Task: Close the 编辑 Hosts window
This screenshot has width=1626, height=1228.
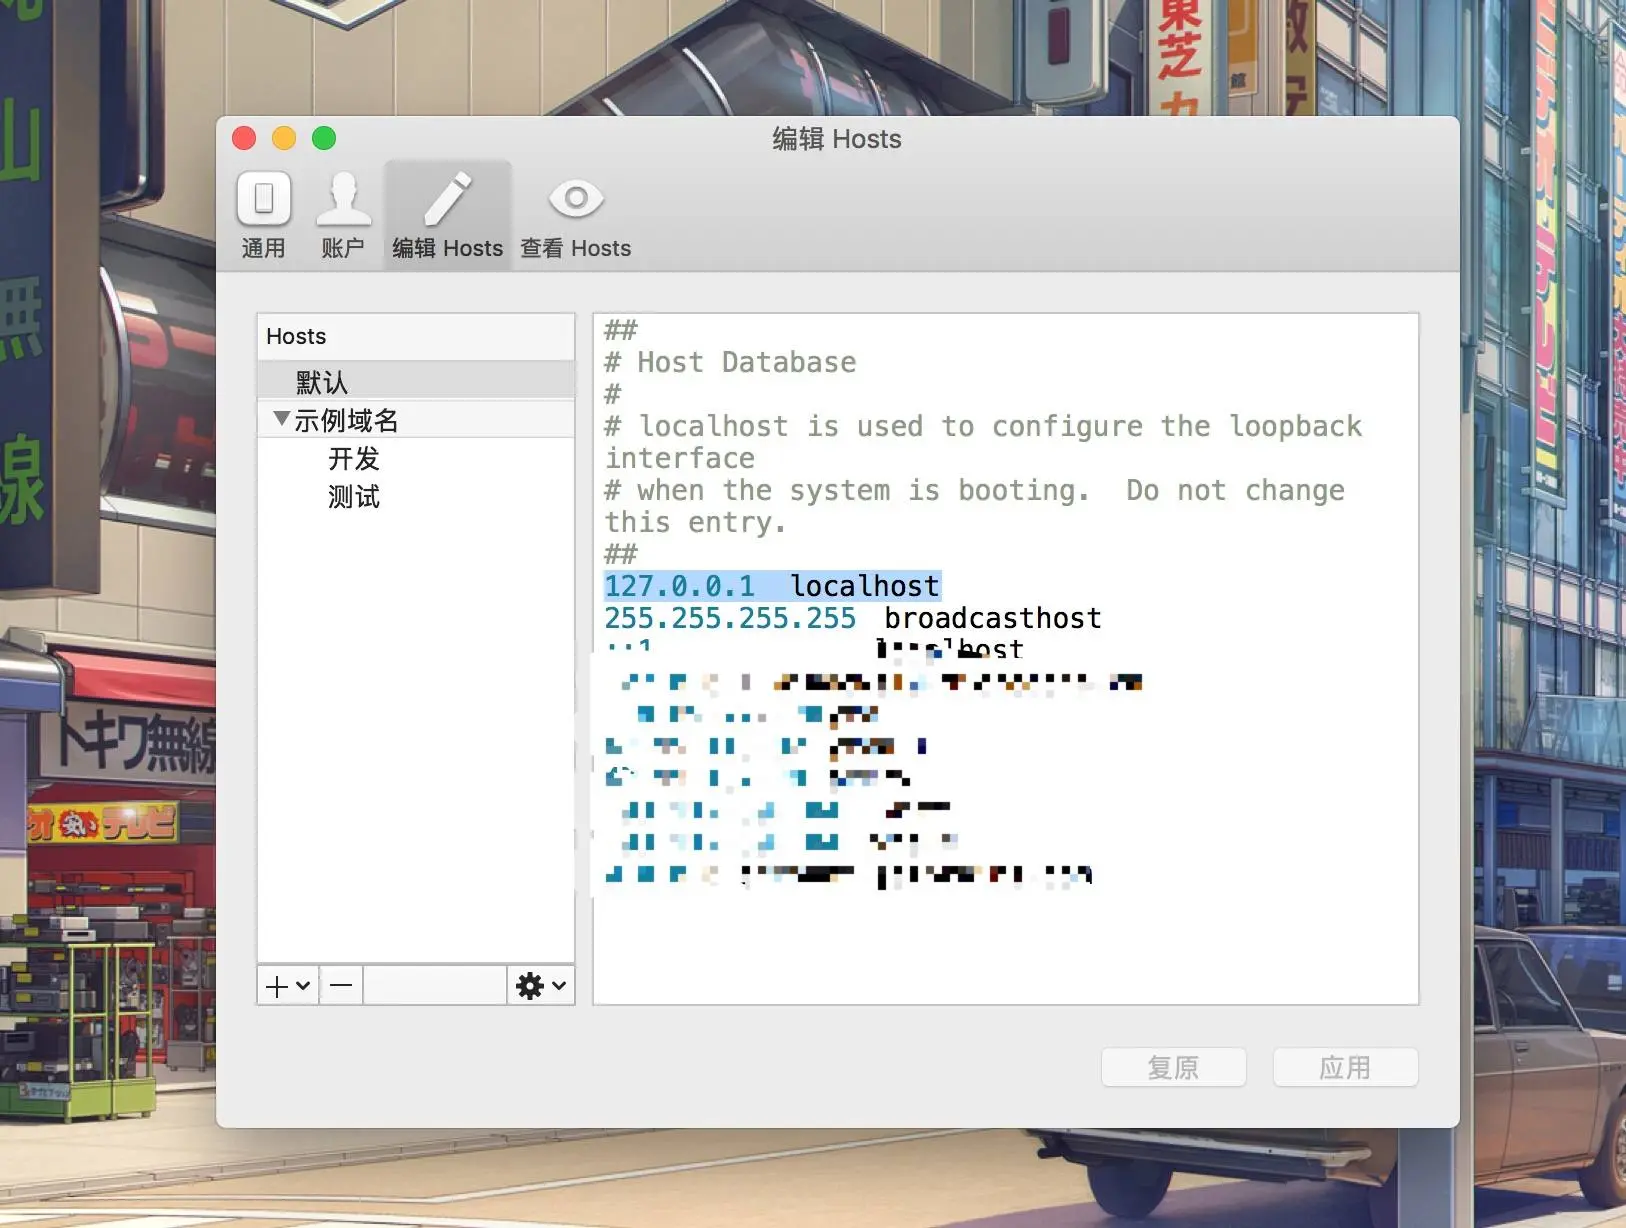Action: (244, 138)
